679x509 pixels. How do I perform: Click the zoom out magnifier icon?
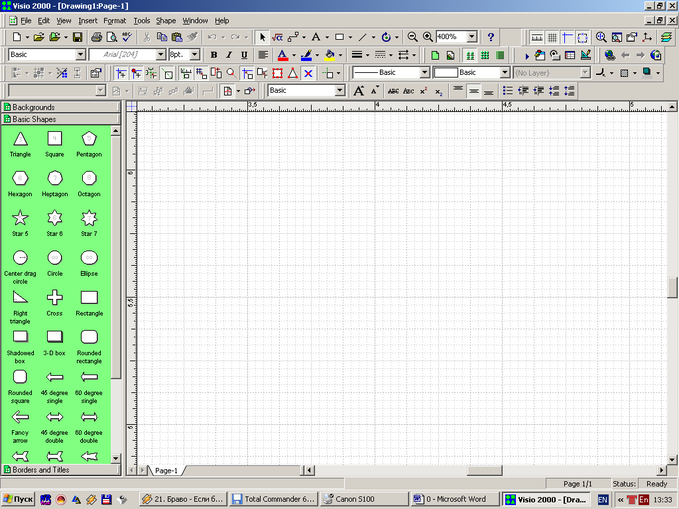412,37
